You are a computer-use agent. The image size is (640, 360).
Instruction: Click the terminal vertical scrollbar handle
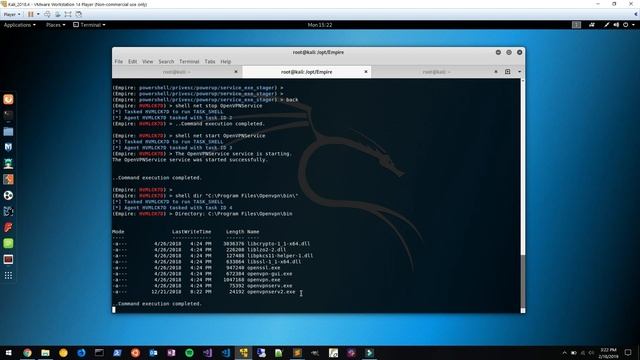pyautogui.click(x=523, y=282)
